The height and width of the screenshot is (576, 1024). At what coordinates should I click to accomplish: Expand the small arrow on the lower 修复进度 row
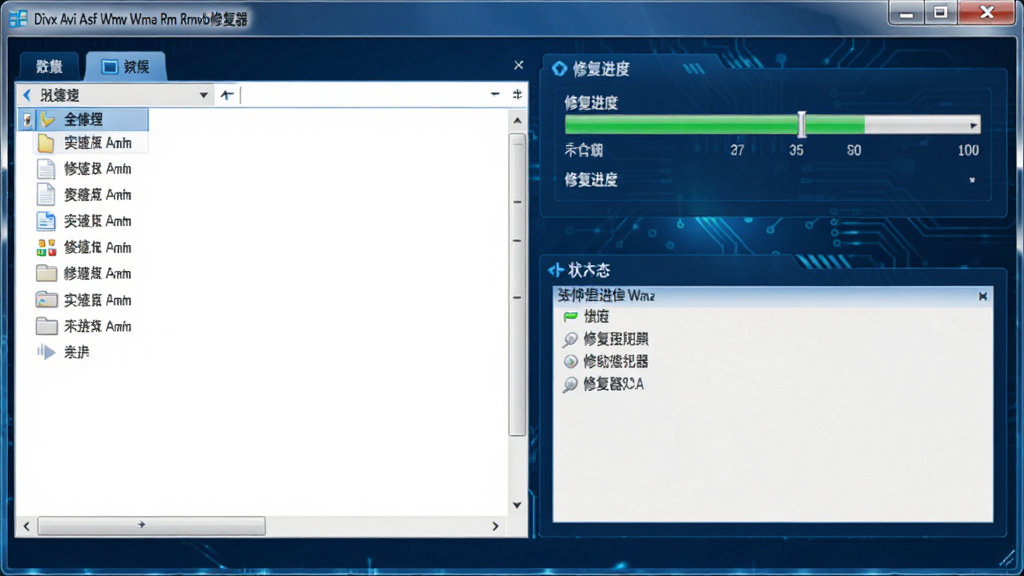(x=972, y=180)
